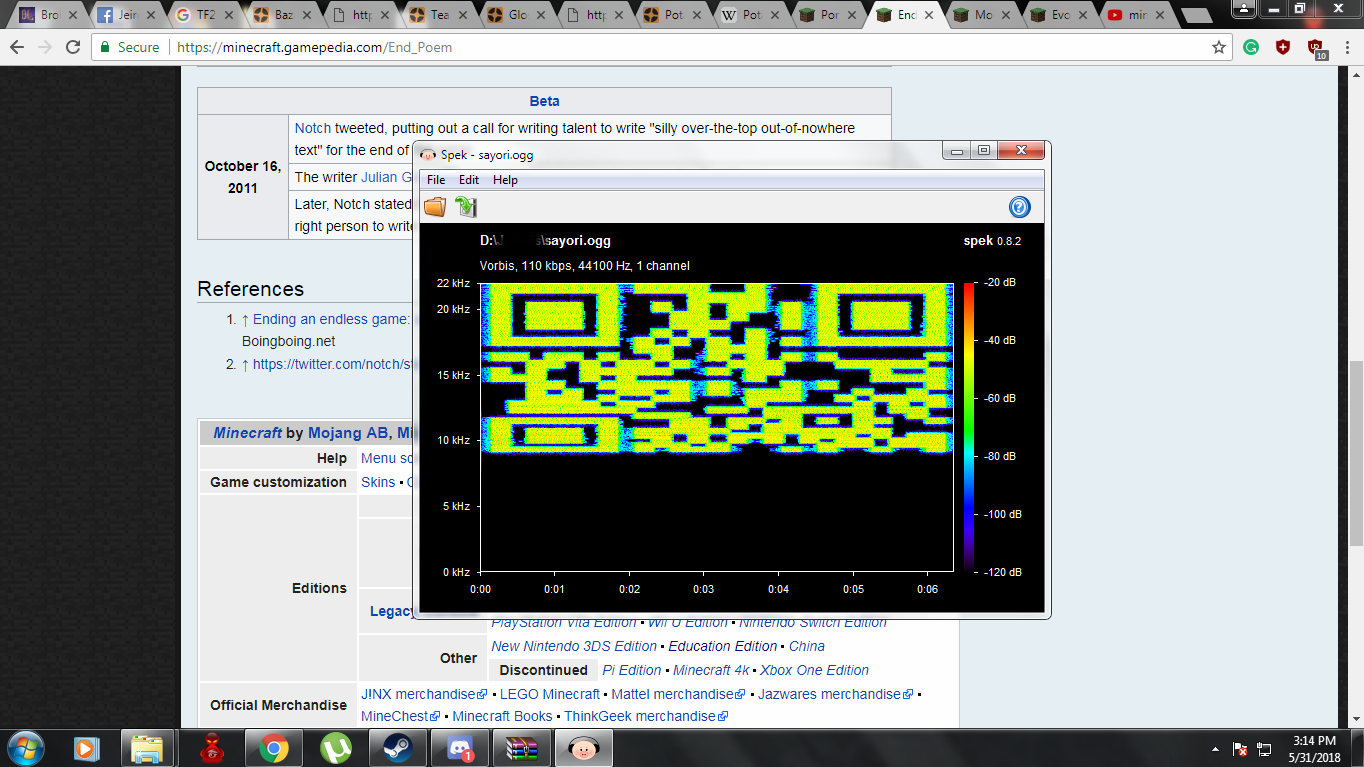
Task: Click the page's vertical scrollbar thumb
Action: tap(1355, 453)
